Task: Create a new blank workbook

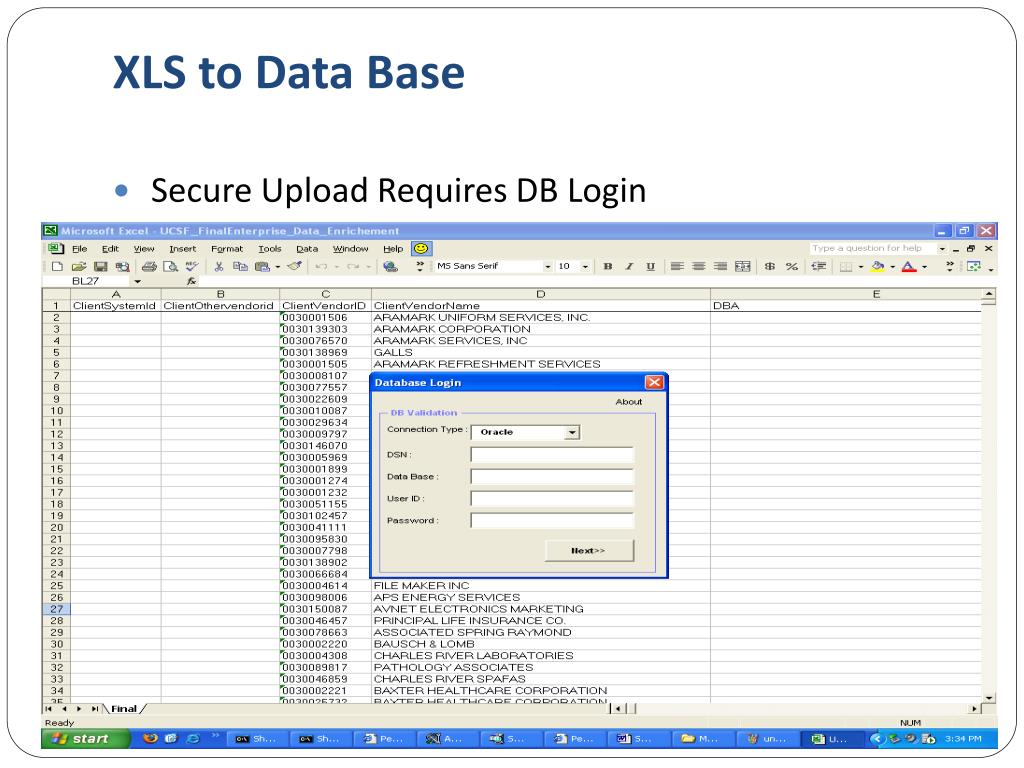Action: tap(57, 266)
